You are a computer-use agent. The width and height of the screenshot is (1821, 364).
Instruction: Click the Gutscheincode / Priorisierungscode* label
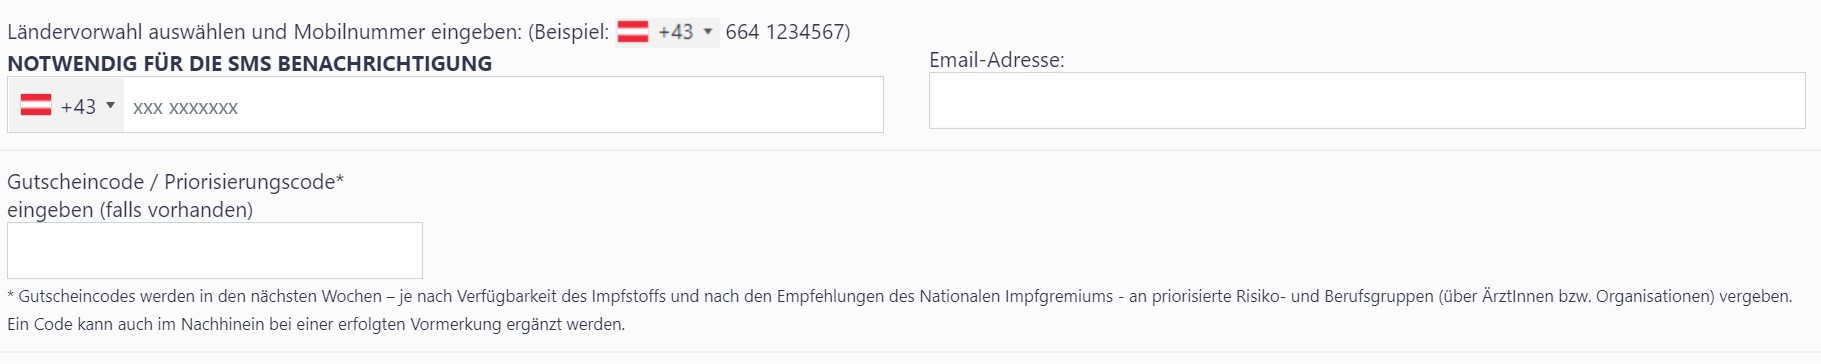coord(175,182)
